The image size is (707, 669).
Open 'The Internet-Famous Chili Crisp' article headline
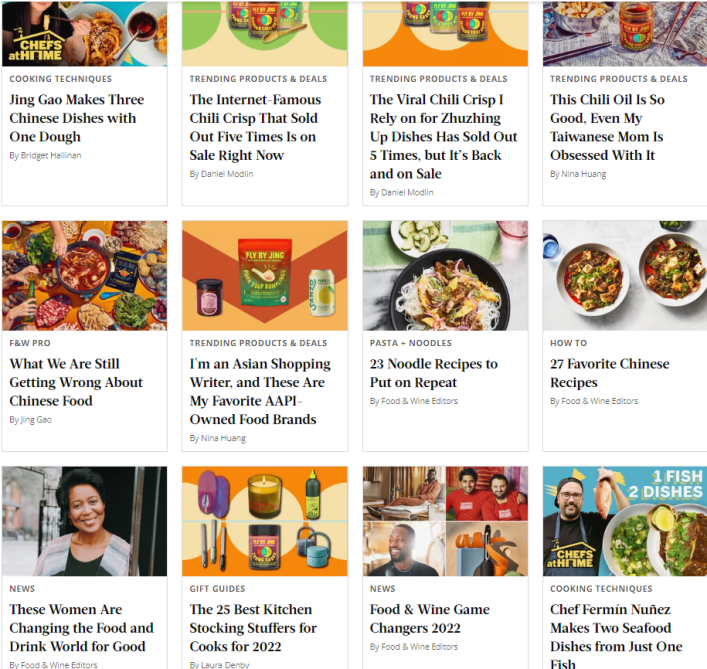pyautogui.click(x=255, y=127)
